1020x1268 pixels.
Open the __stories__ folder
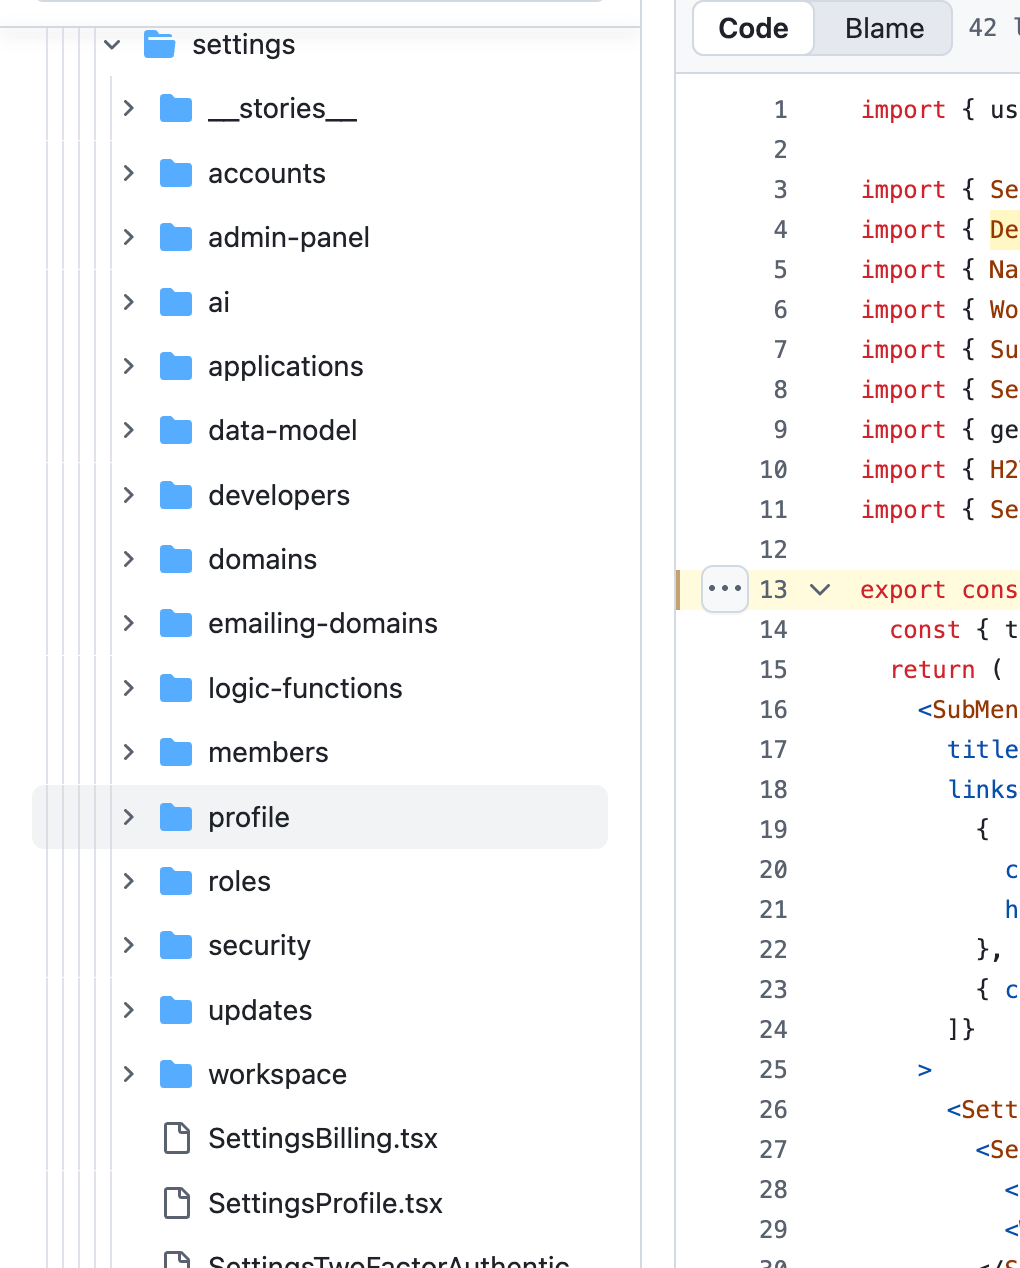(x=282, y=108)
